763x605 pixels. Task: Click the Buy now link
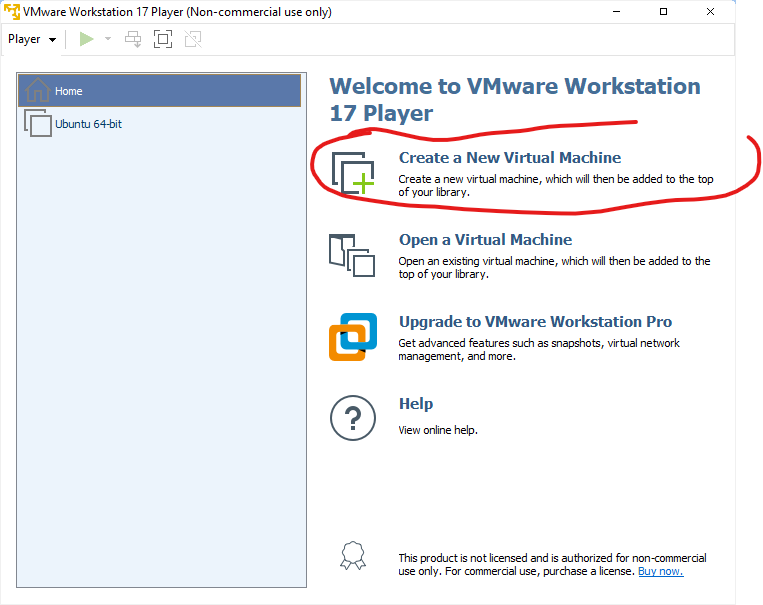pos(660,571)
